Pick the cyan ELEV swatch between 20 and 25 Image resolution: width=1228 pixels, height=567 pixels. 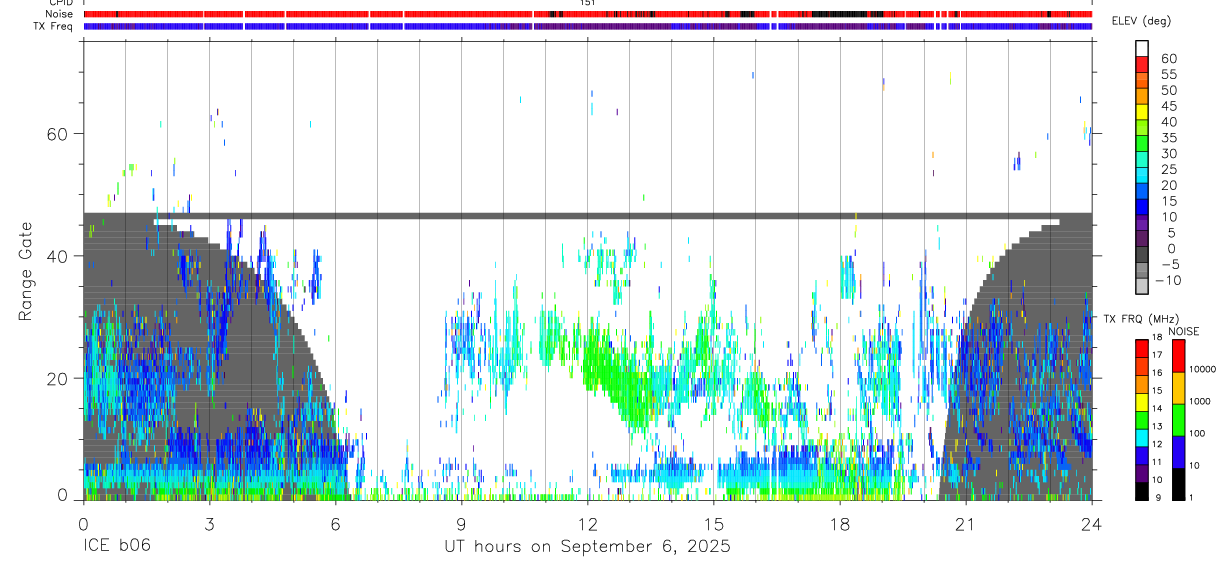[1142, 177]
